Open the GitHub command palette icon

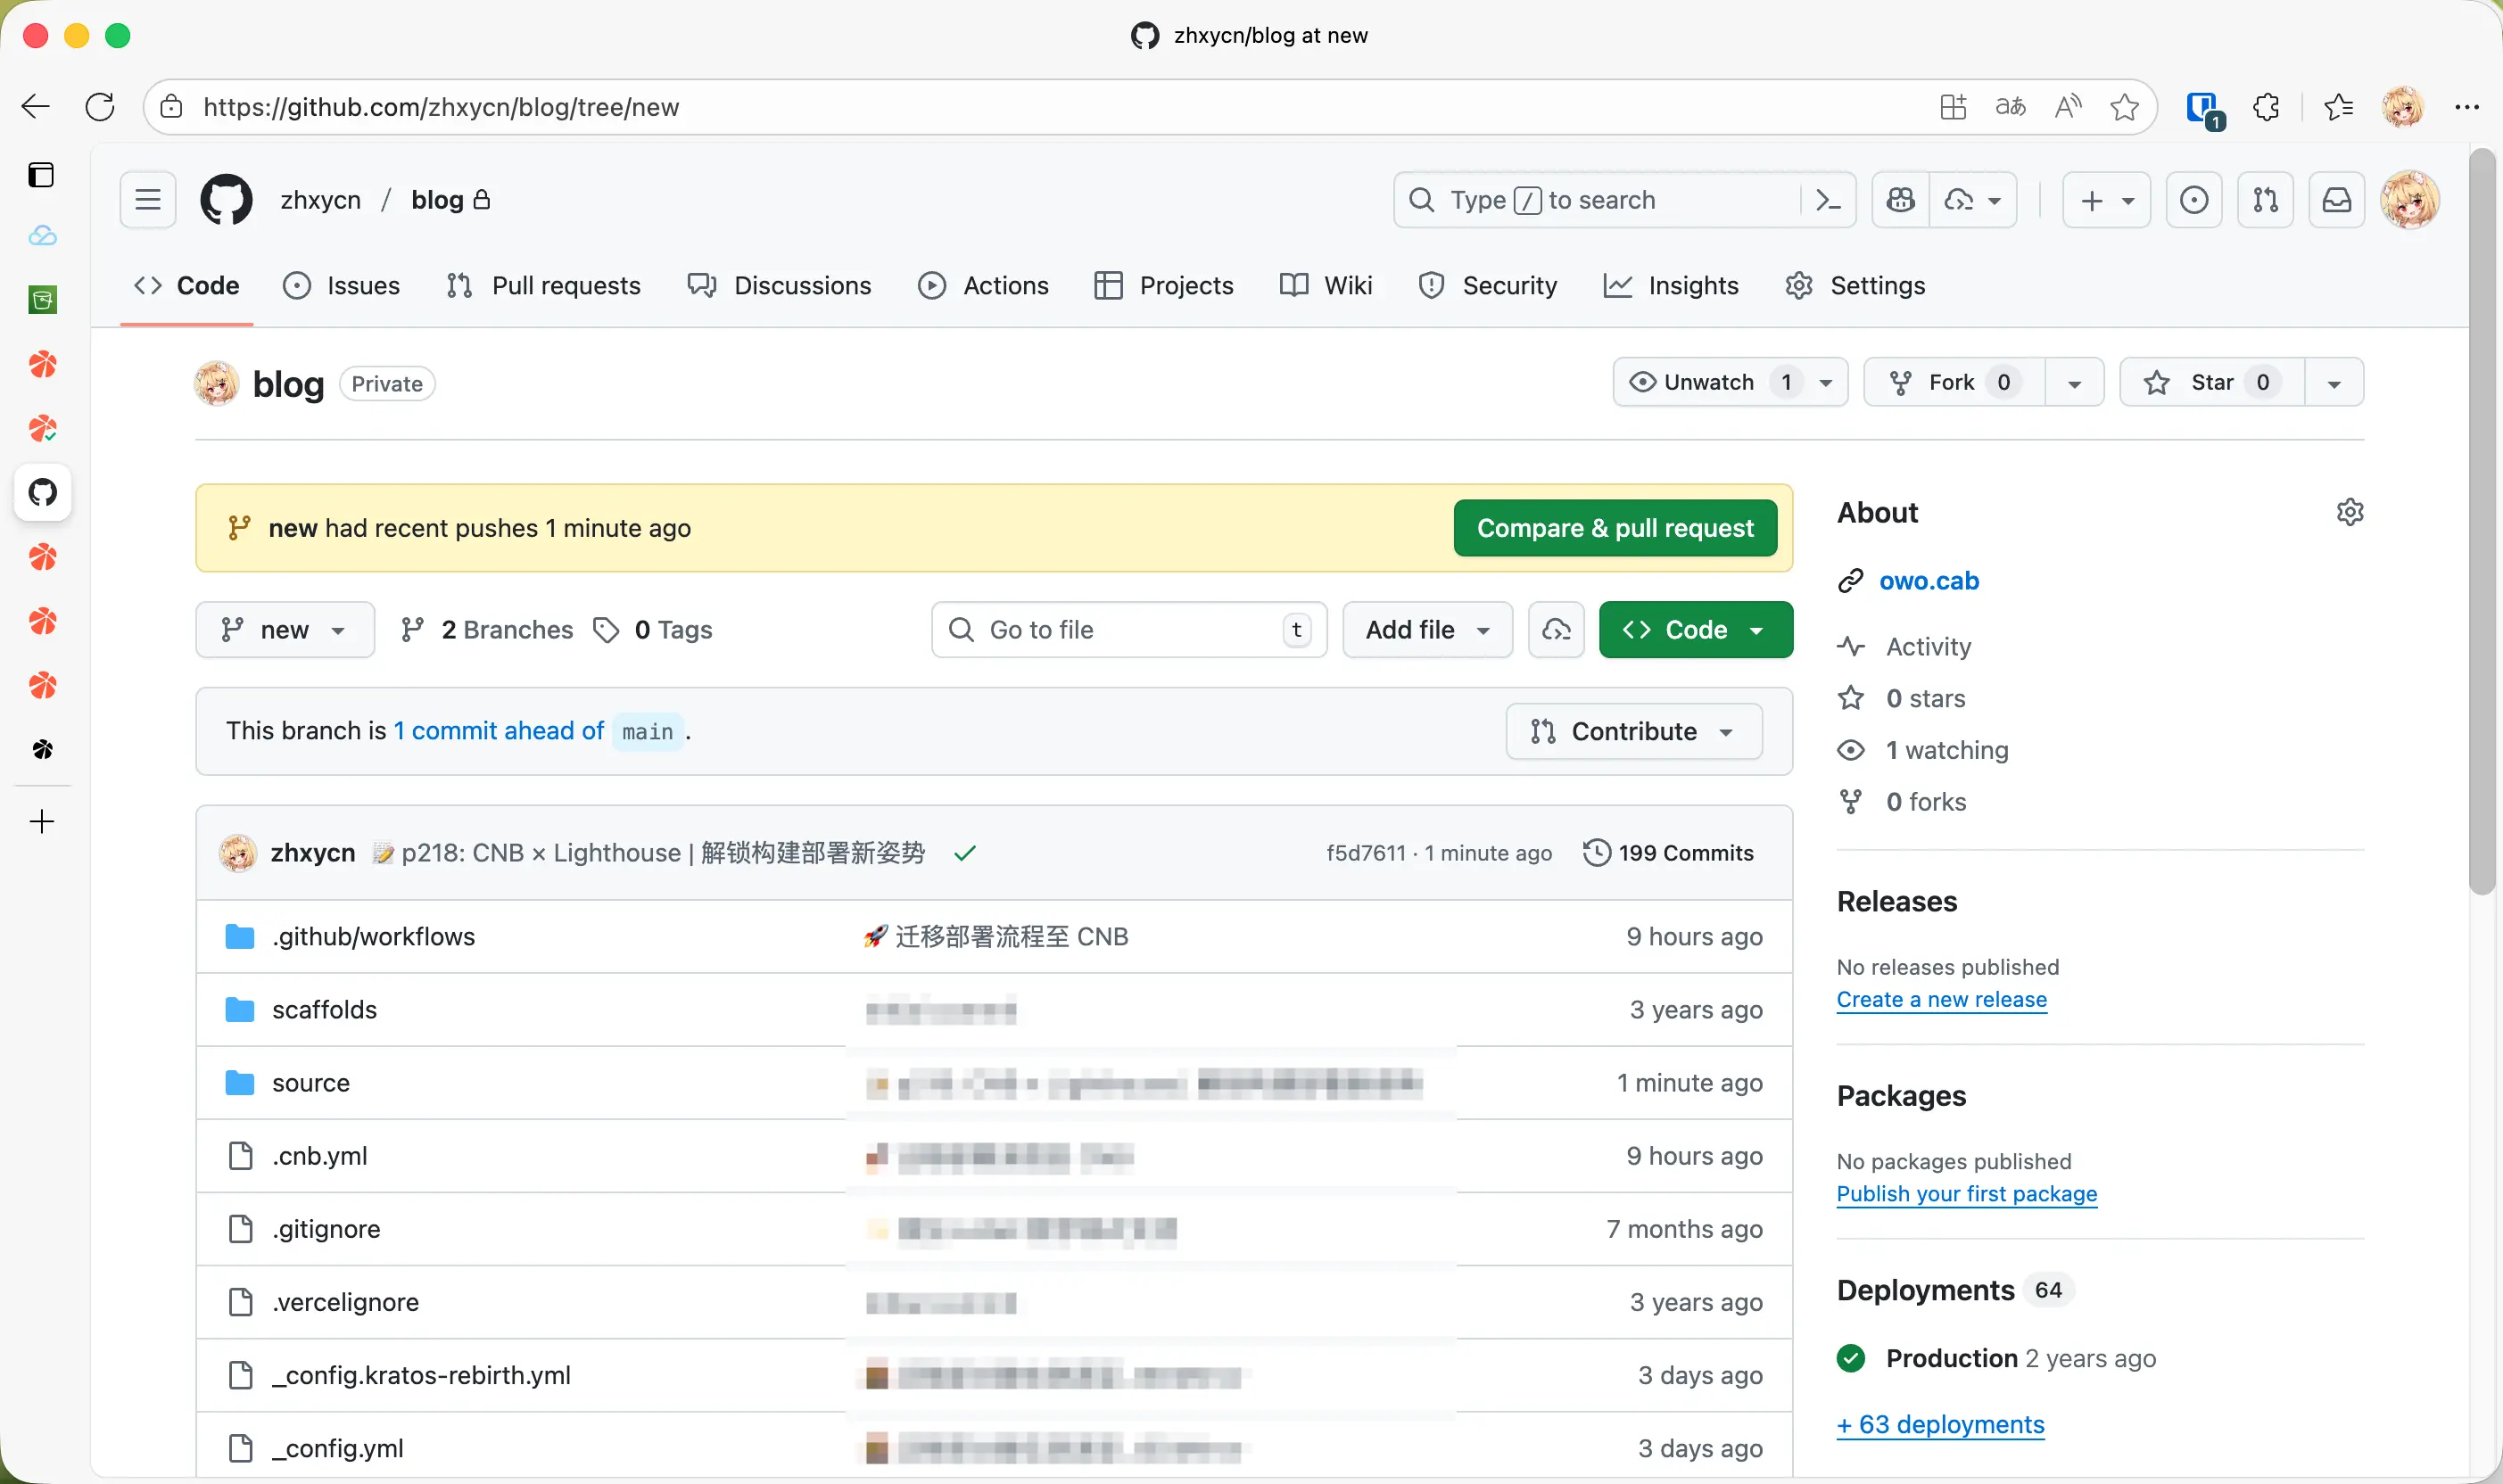tap(1829, 200)
